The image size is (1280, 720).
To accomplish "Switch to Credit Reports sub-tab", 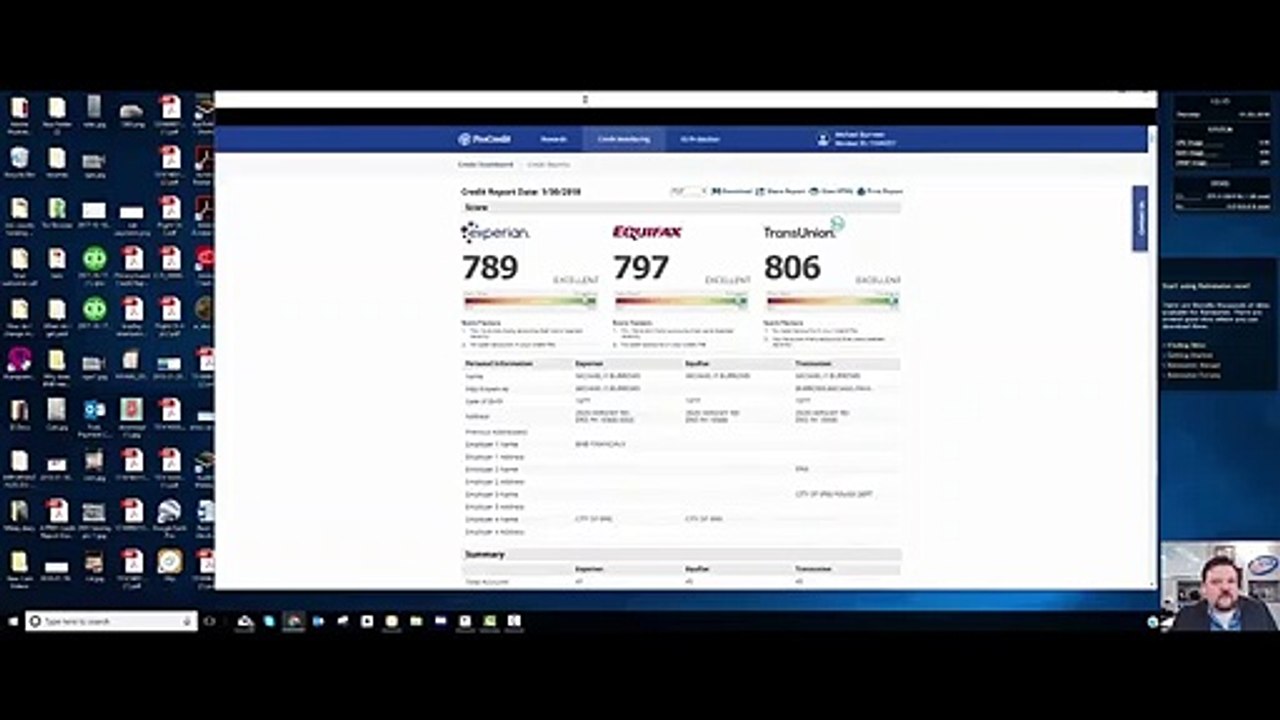I will point(548,164).
